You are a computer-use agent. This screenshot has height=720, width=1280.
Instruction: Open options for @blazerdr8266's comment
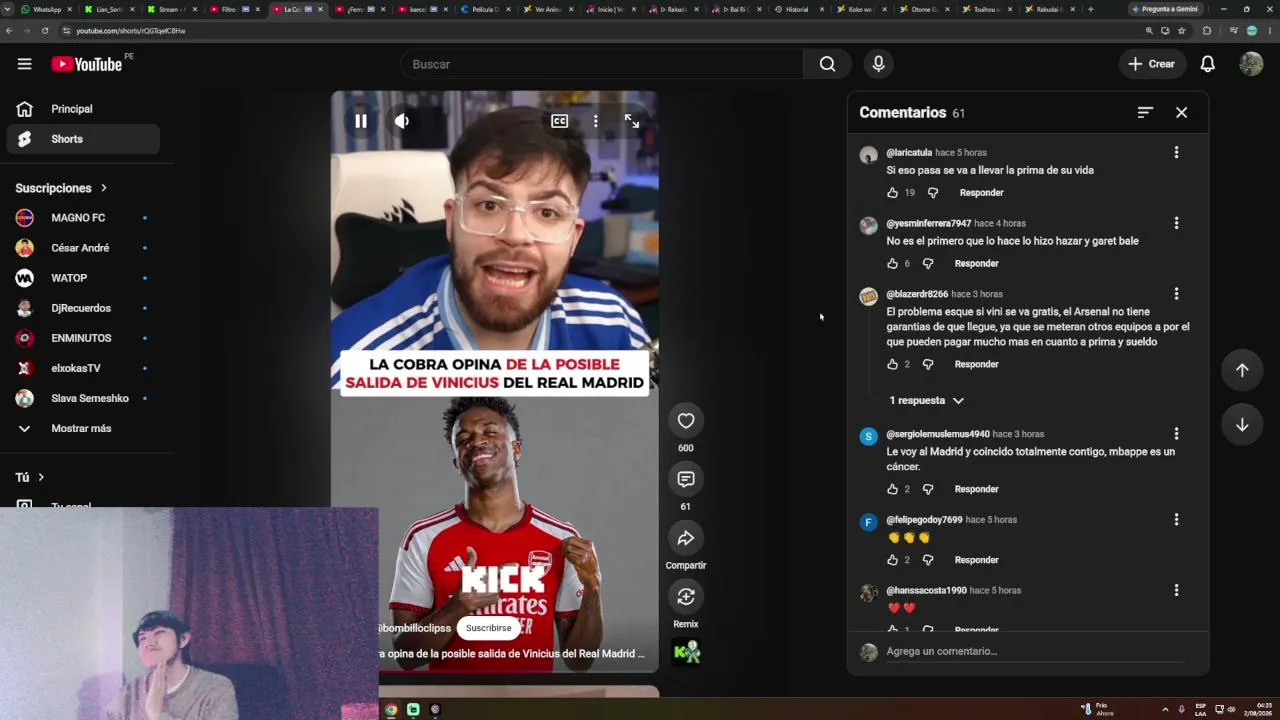click(1176, 294)
